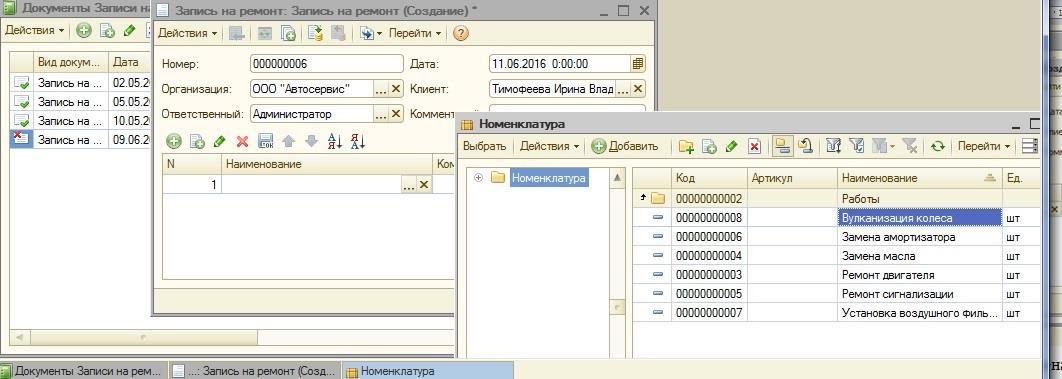Click Дата column header in documents list

tap(129, 62)
